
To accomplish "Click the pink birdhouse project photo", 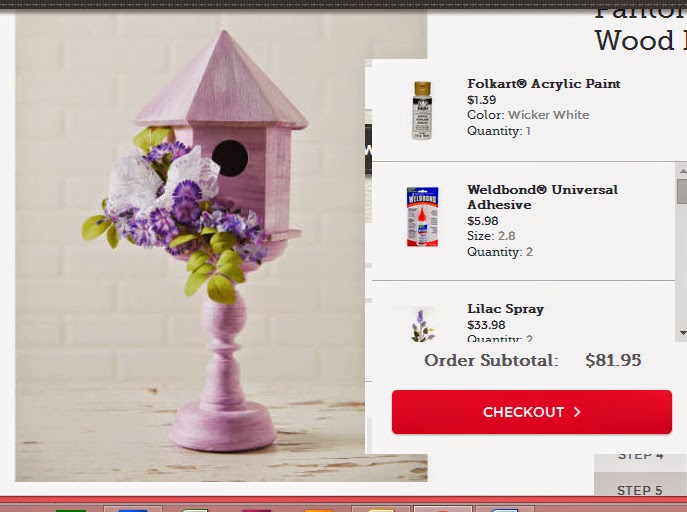I will [x=190, y=247].
